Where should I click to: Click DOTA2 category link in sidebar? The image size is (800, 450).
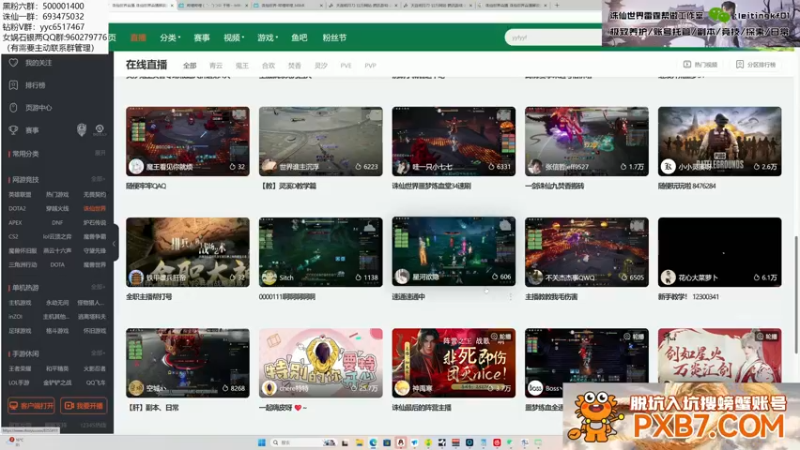point(17,208)
